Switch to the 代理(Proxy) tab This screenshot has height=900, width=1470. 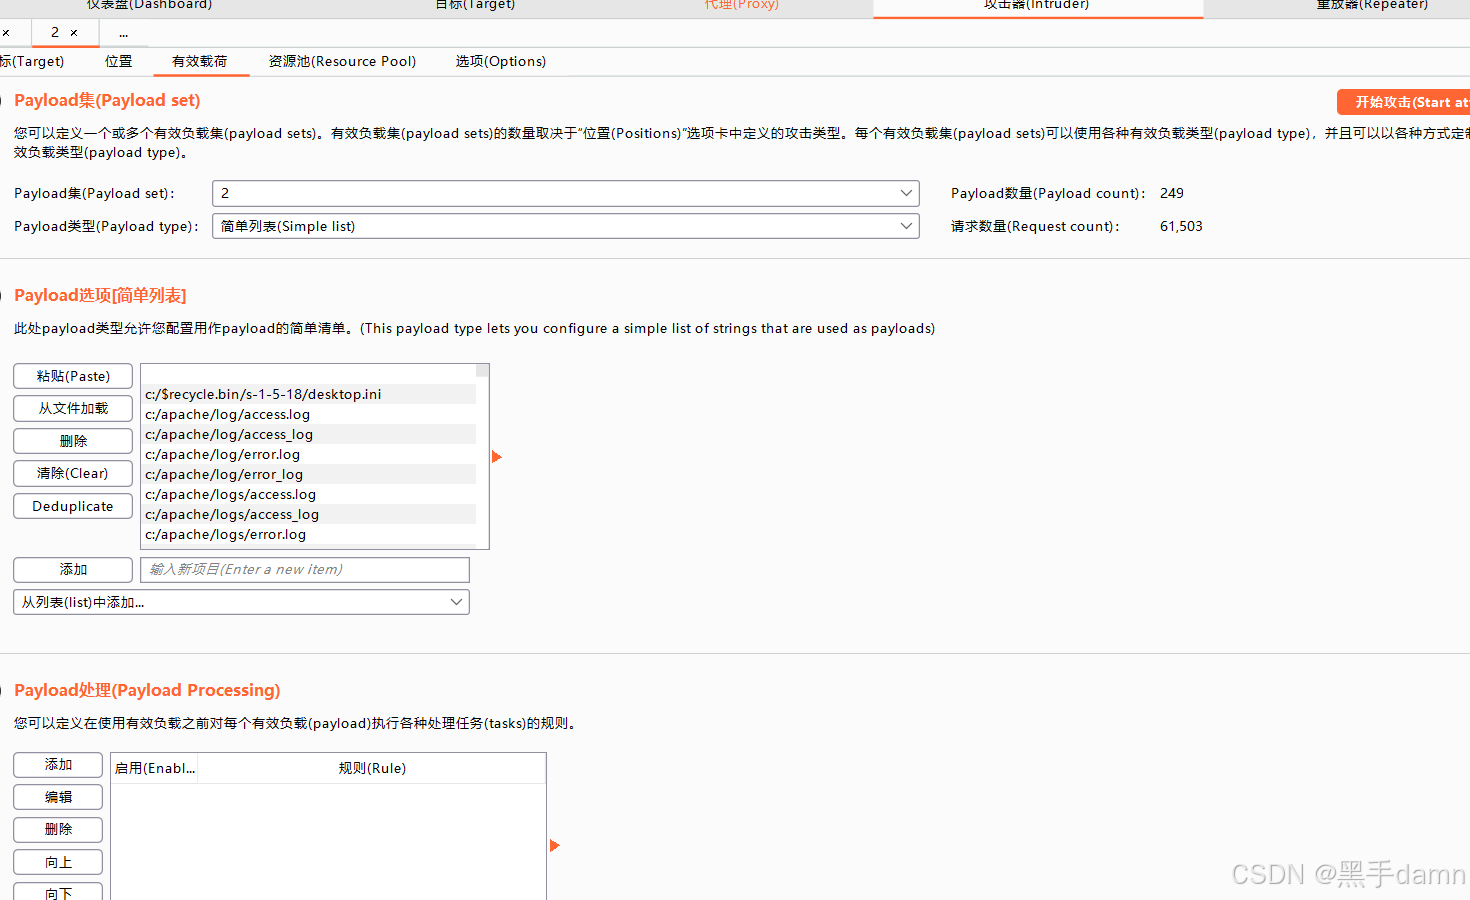741,6
